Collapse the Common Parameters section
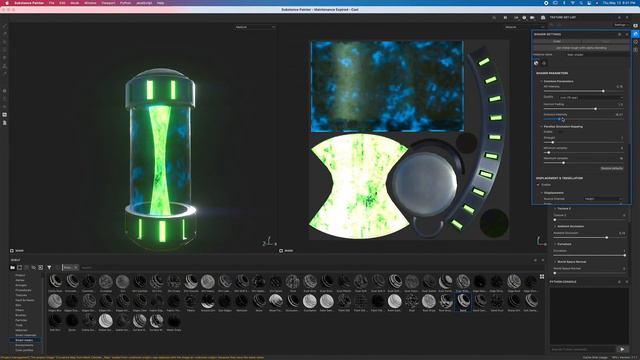Viewport: 640px width, 360px height. pos(542,81)
